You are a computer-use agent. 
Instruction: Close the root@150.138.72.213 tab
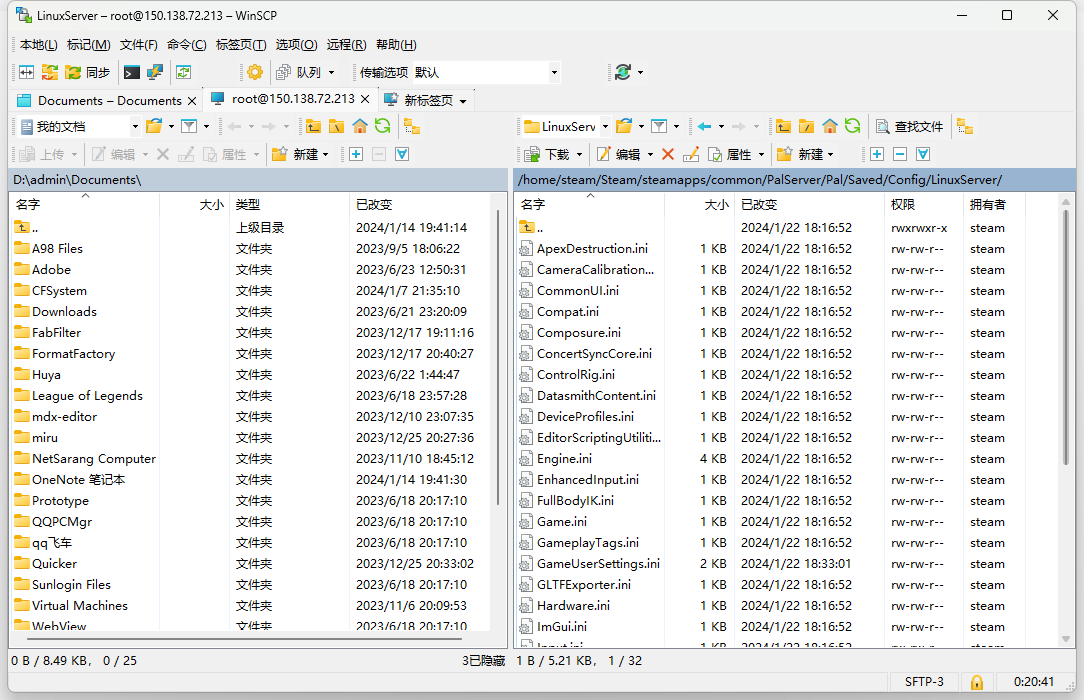pyautogui.click(x=365, y=100)
